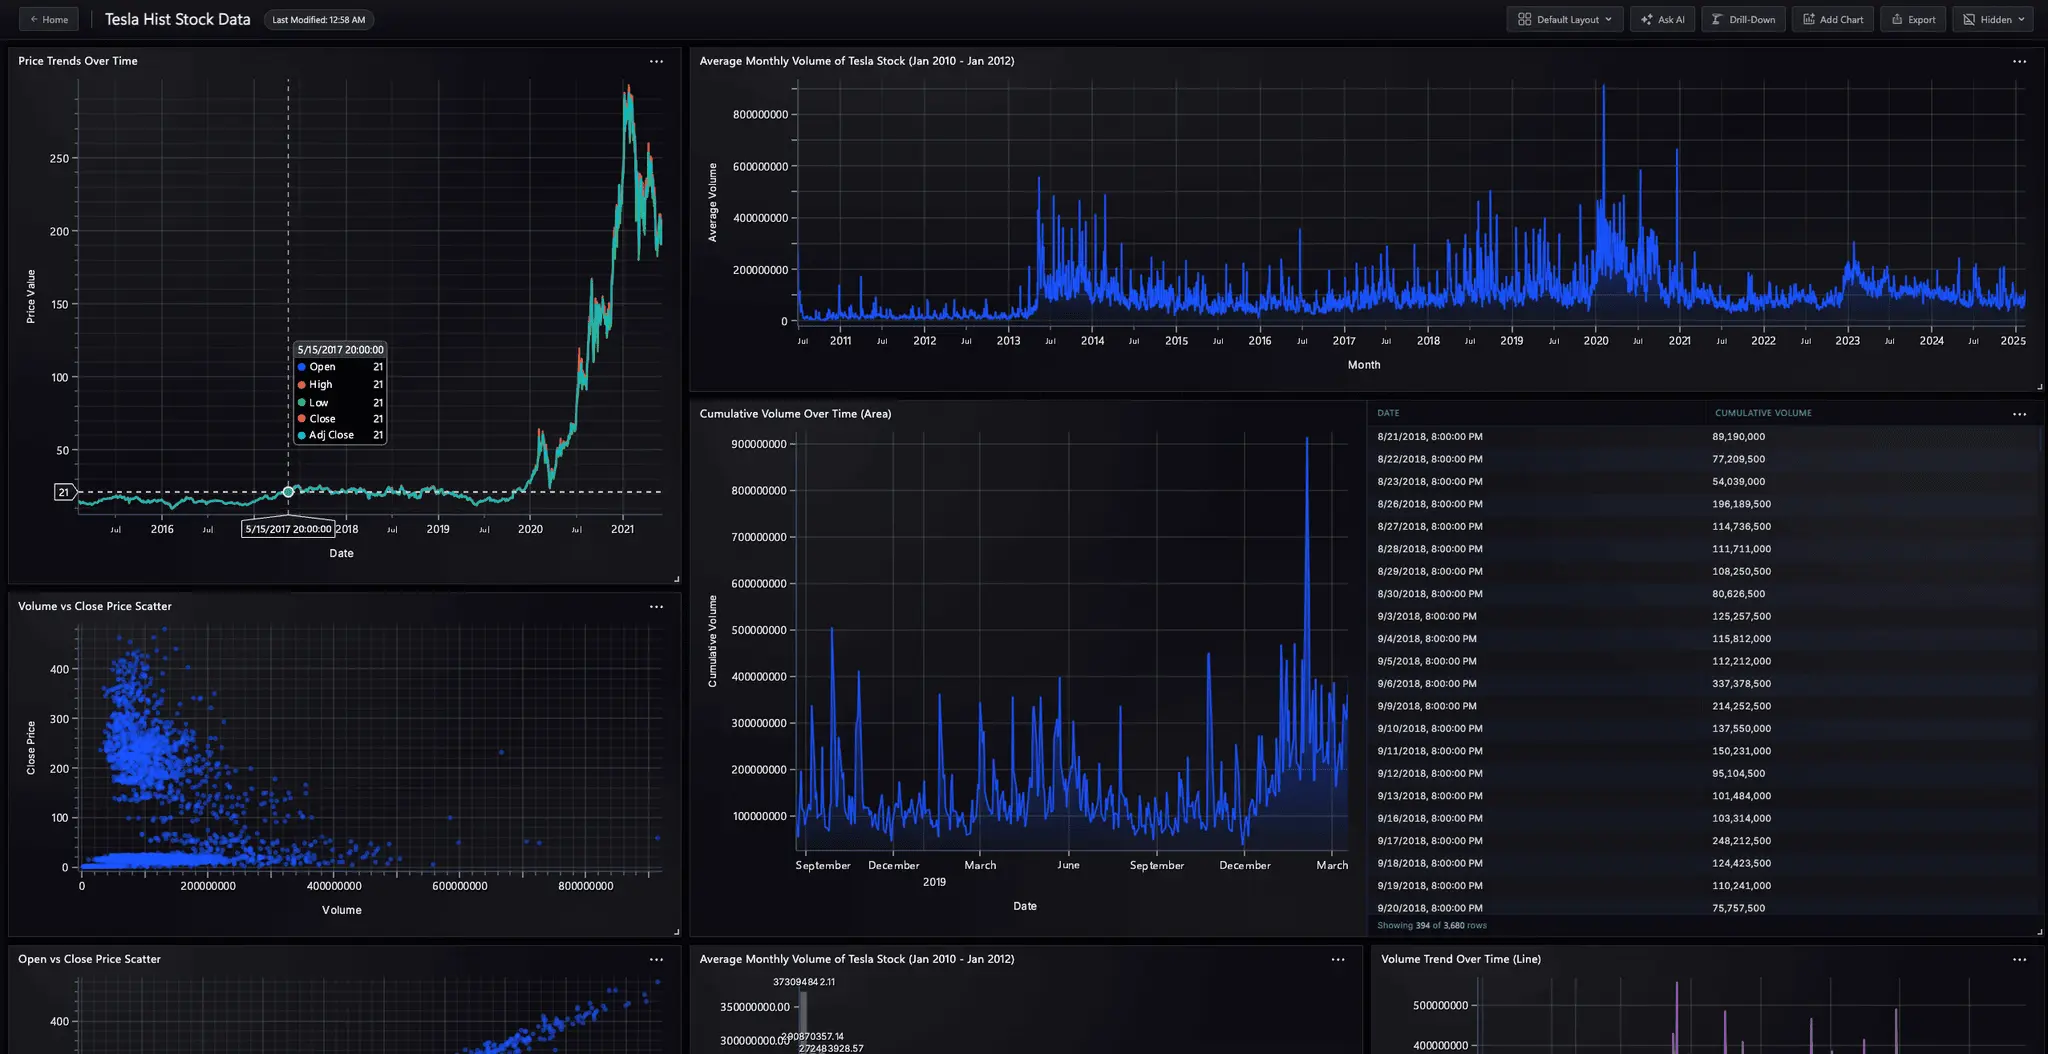This screenshot has height=1054, width=2048.
Task: Select the date cell 9/18/2018, 8:00:00 PM
Action: point(1430,864)
